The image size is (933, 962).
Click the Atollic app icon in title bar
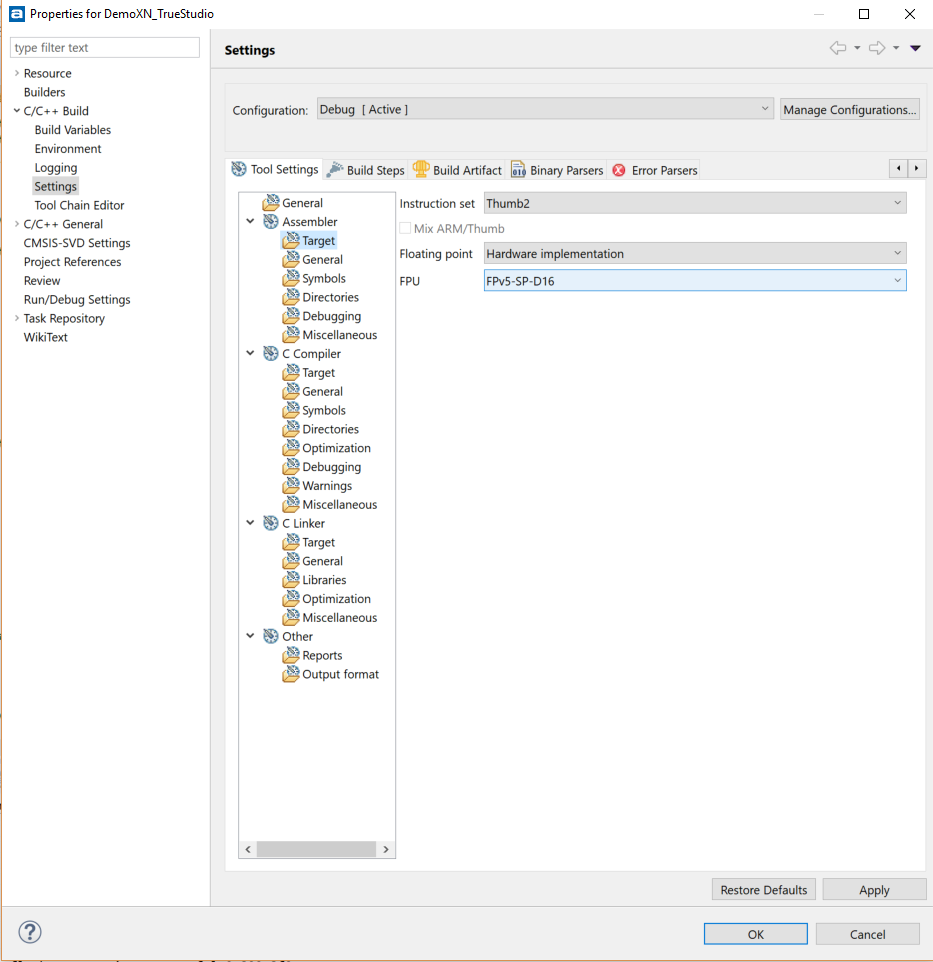pyautogui.click(x=17, y=13)
